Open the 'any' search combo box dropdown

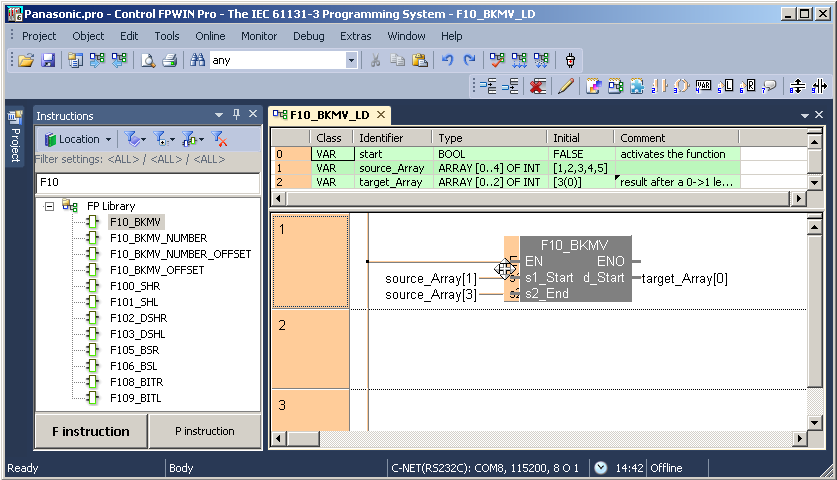pyautogui.click(x=351, y=60)
